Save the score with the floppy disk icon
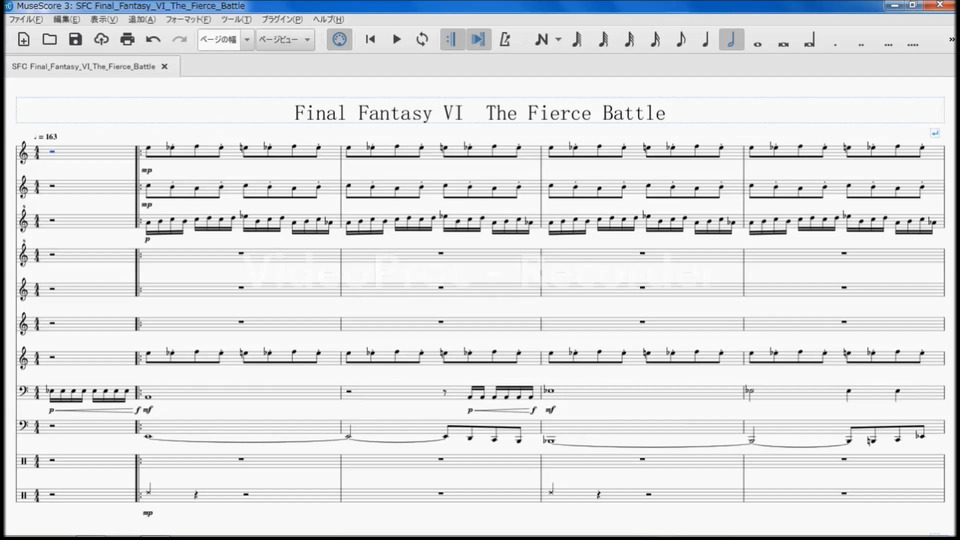 [75, 40]
